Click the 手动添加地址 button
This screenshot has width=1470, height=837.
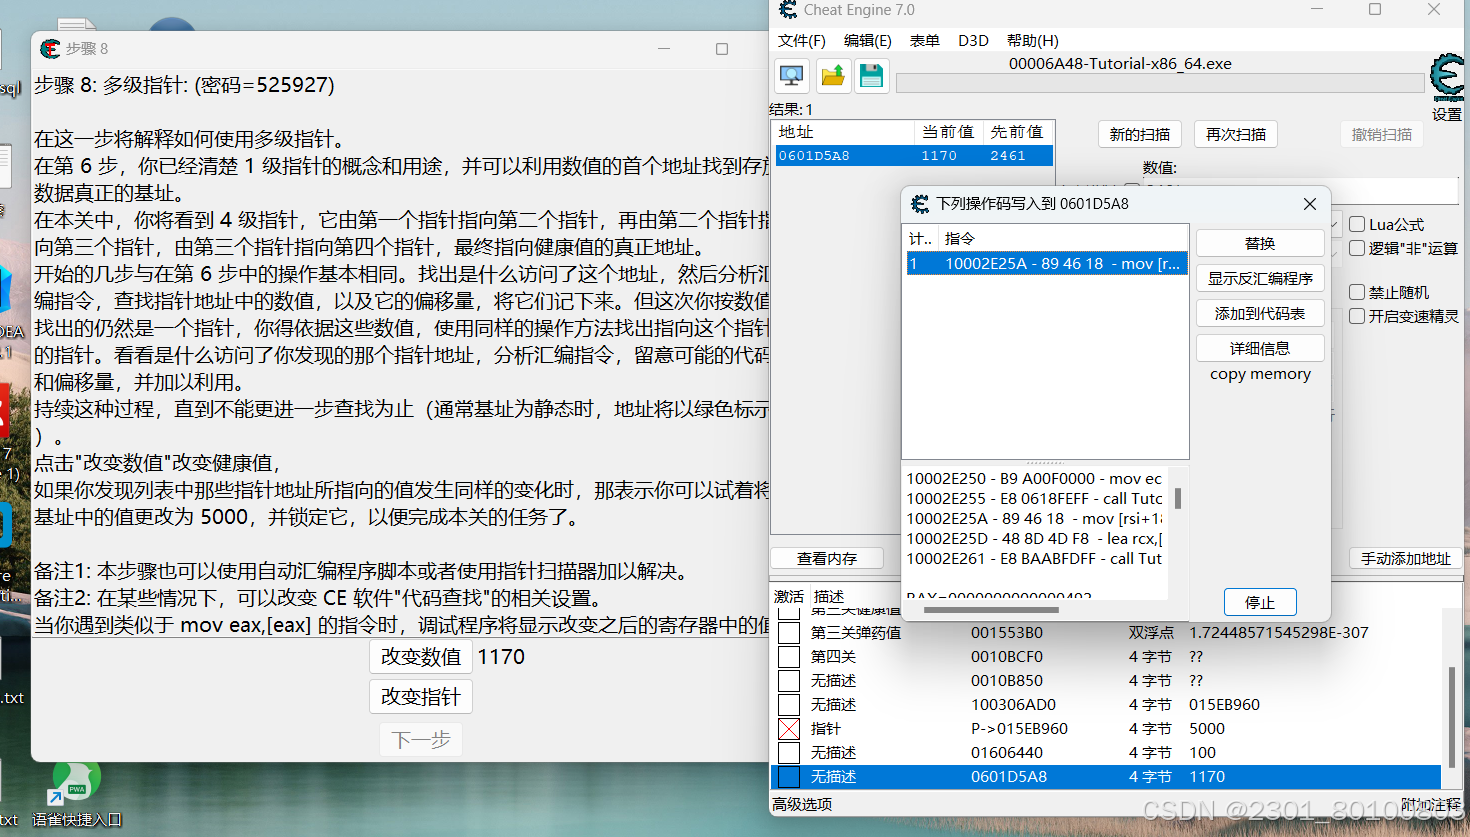(x=1405, y=558)
